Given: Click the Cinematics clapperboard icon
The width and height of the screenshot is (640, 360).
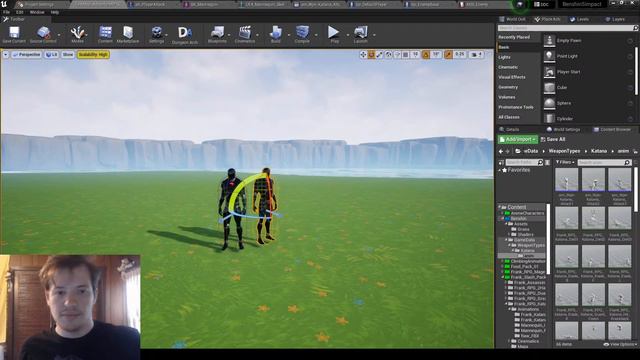Looking at the screenshot, I should 244,32.
